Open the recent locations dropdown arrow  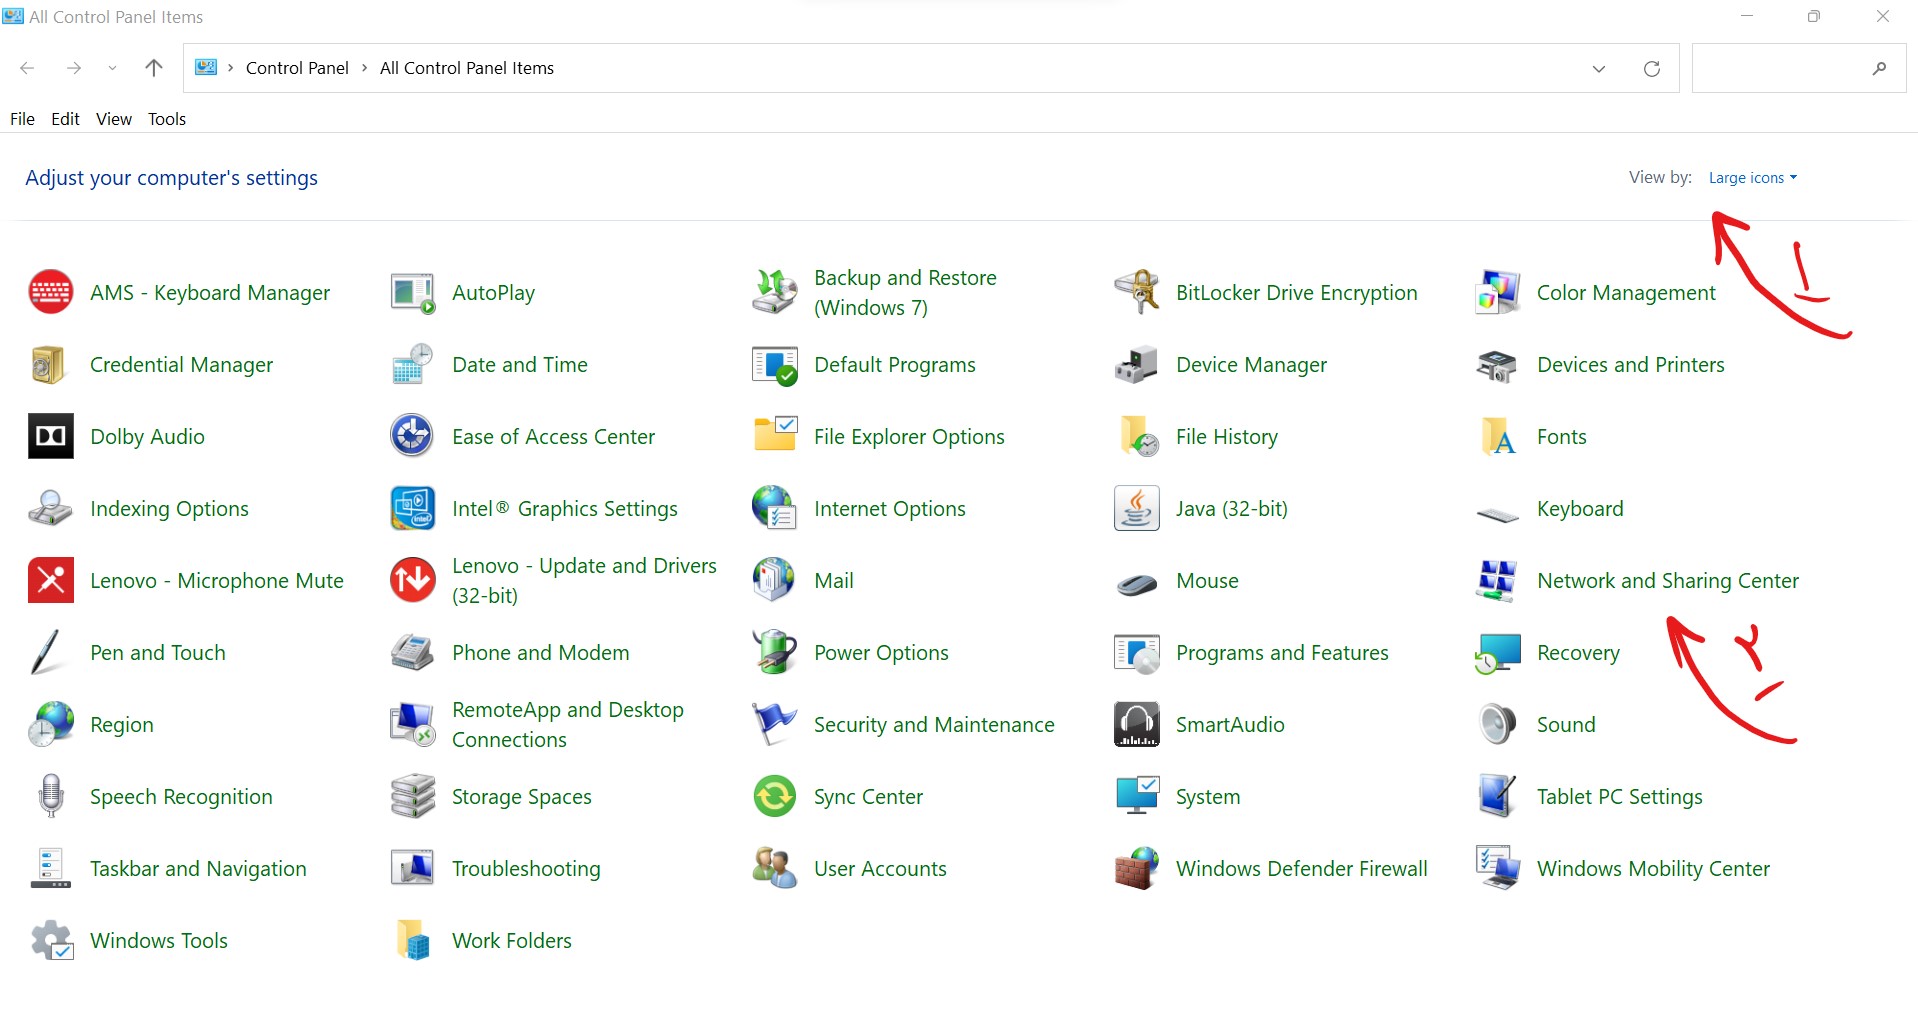click(112, 68)
